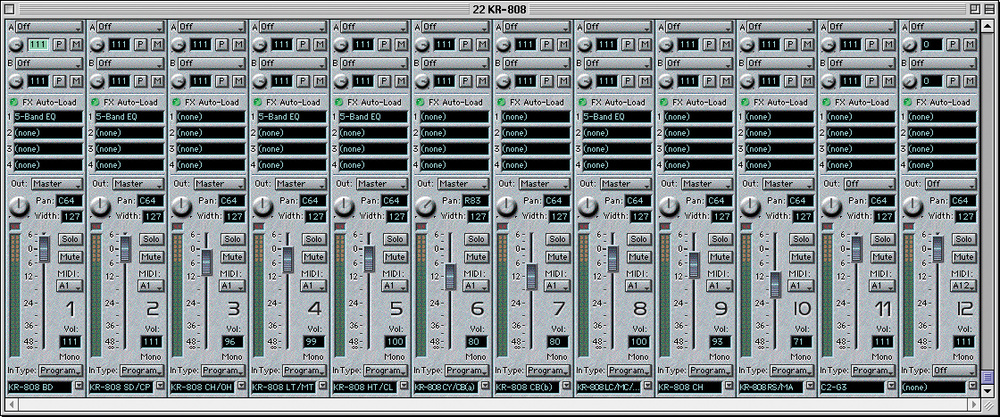Click FX slot 2 '(none)' on channel 4
Viewport: 1000px width, 417px height.
tap(292, 133)
